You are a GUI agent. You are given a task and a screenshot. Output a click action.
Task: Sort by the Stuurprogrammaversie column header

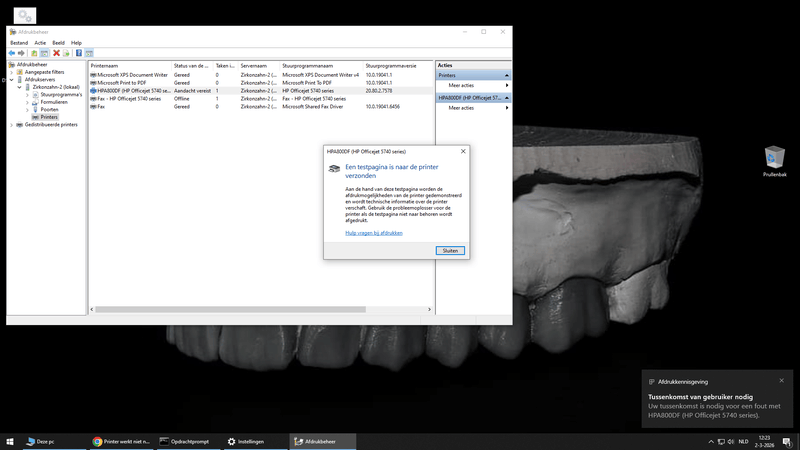(x=398, y=66)
